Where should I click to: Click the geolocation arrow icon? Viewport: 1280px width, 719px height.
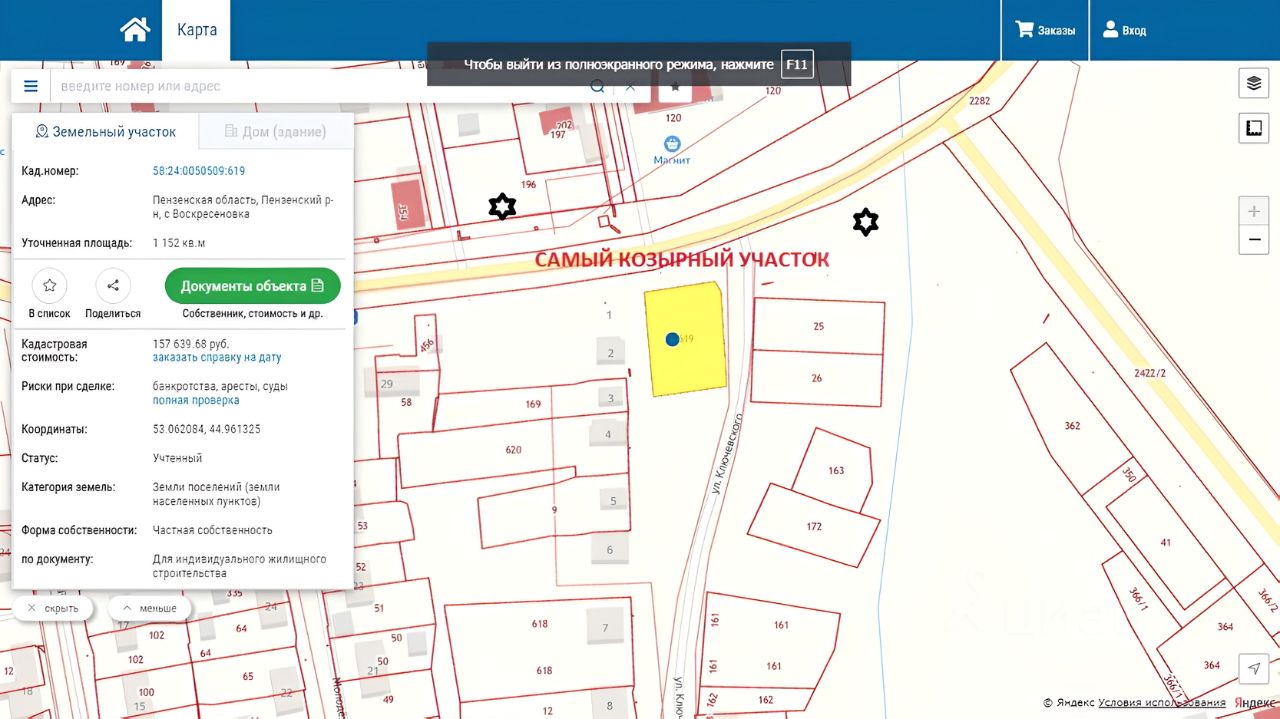coord(1254,669)
